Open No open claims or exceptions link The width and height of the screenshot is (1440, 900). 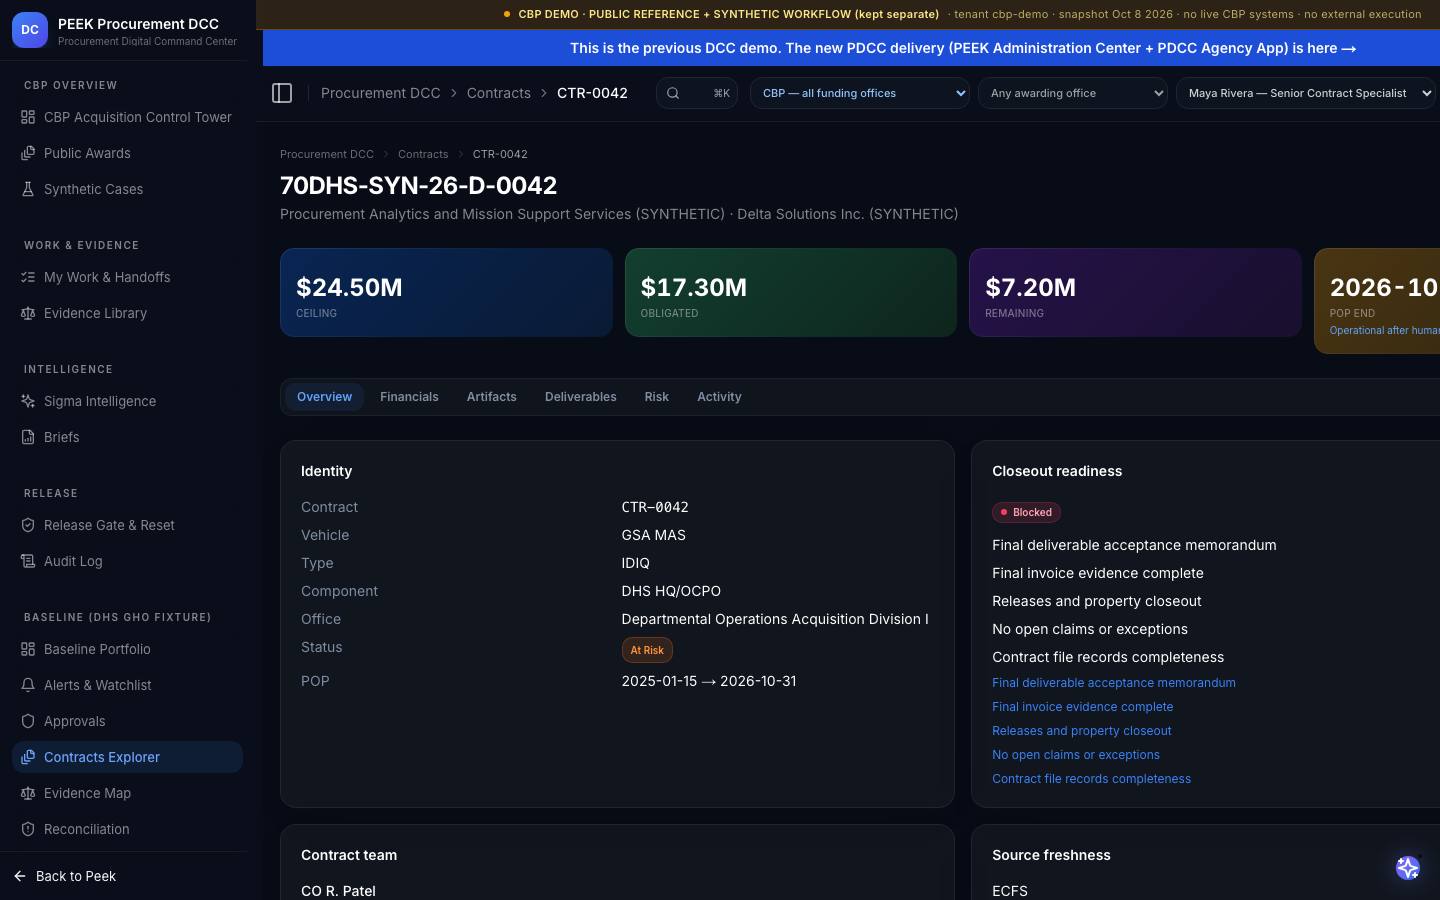pyautogui.click(x=1076, y=755)
